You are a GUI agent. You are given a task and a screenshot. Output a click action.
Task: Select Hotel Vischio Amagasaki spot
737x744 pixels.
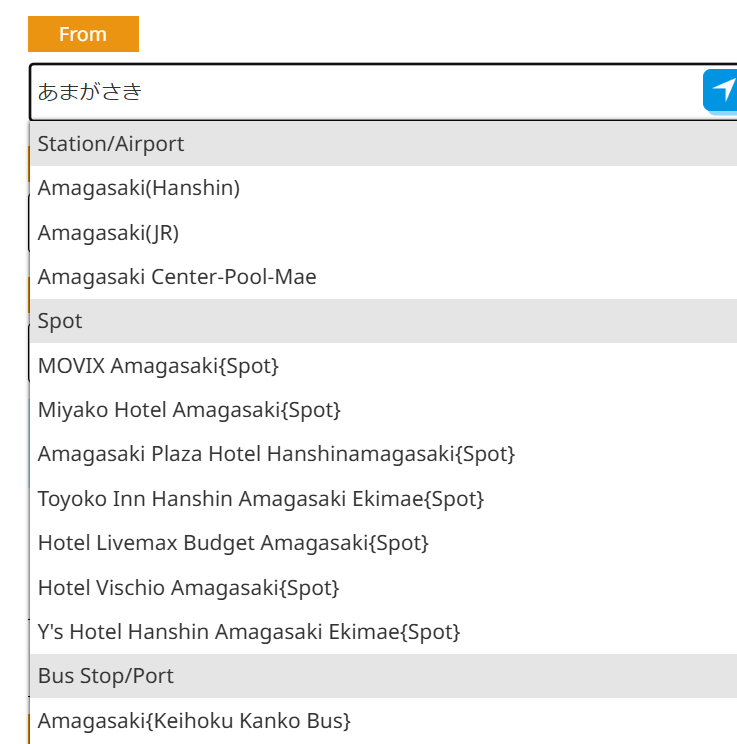(188, 587)
